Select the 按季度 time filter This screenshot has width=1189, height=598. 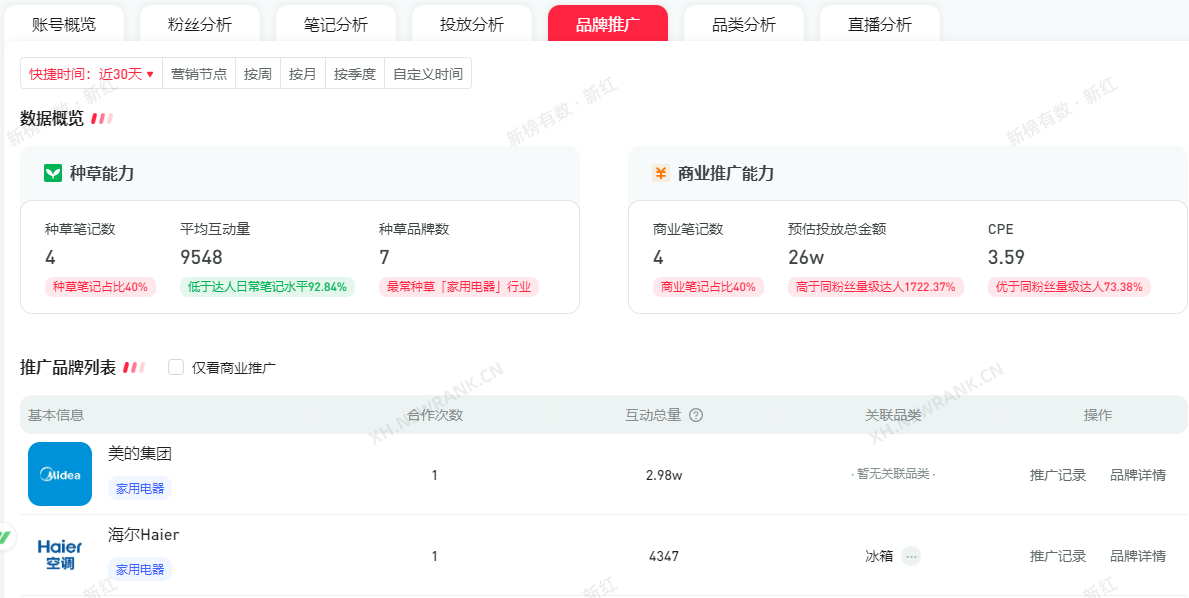(355, 74)
